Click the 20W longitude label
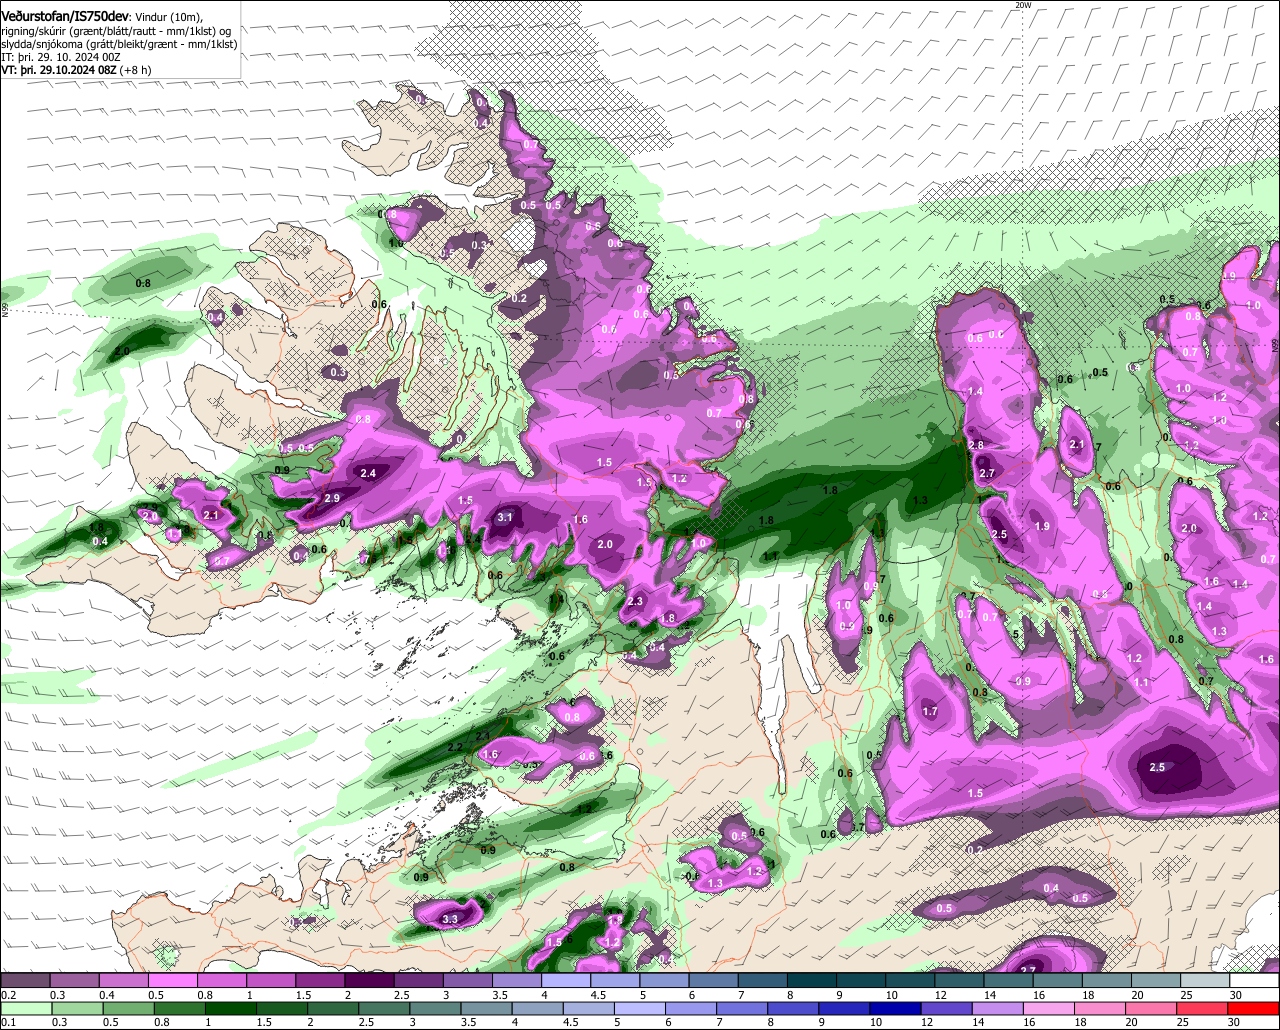 (1022, 5)
